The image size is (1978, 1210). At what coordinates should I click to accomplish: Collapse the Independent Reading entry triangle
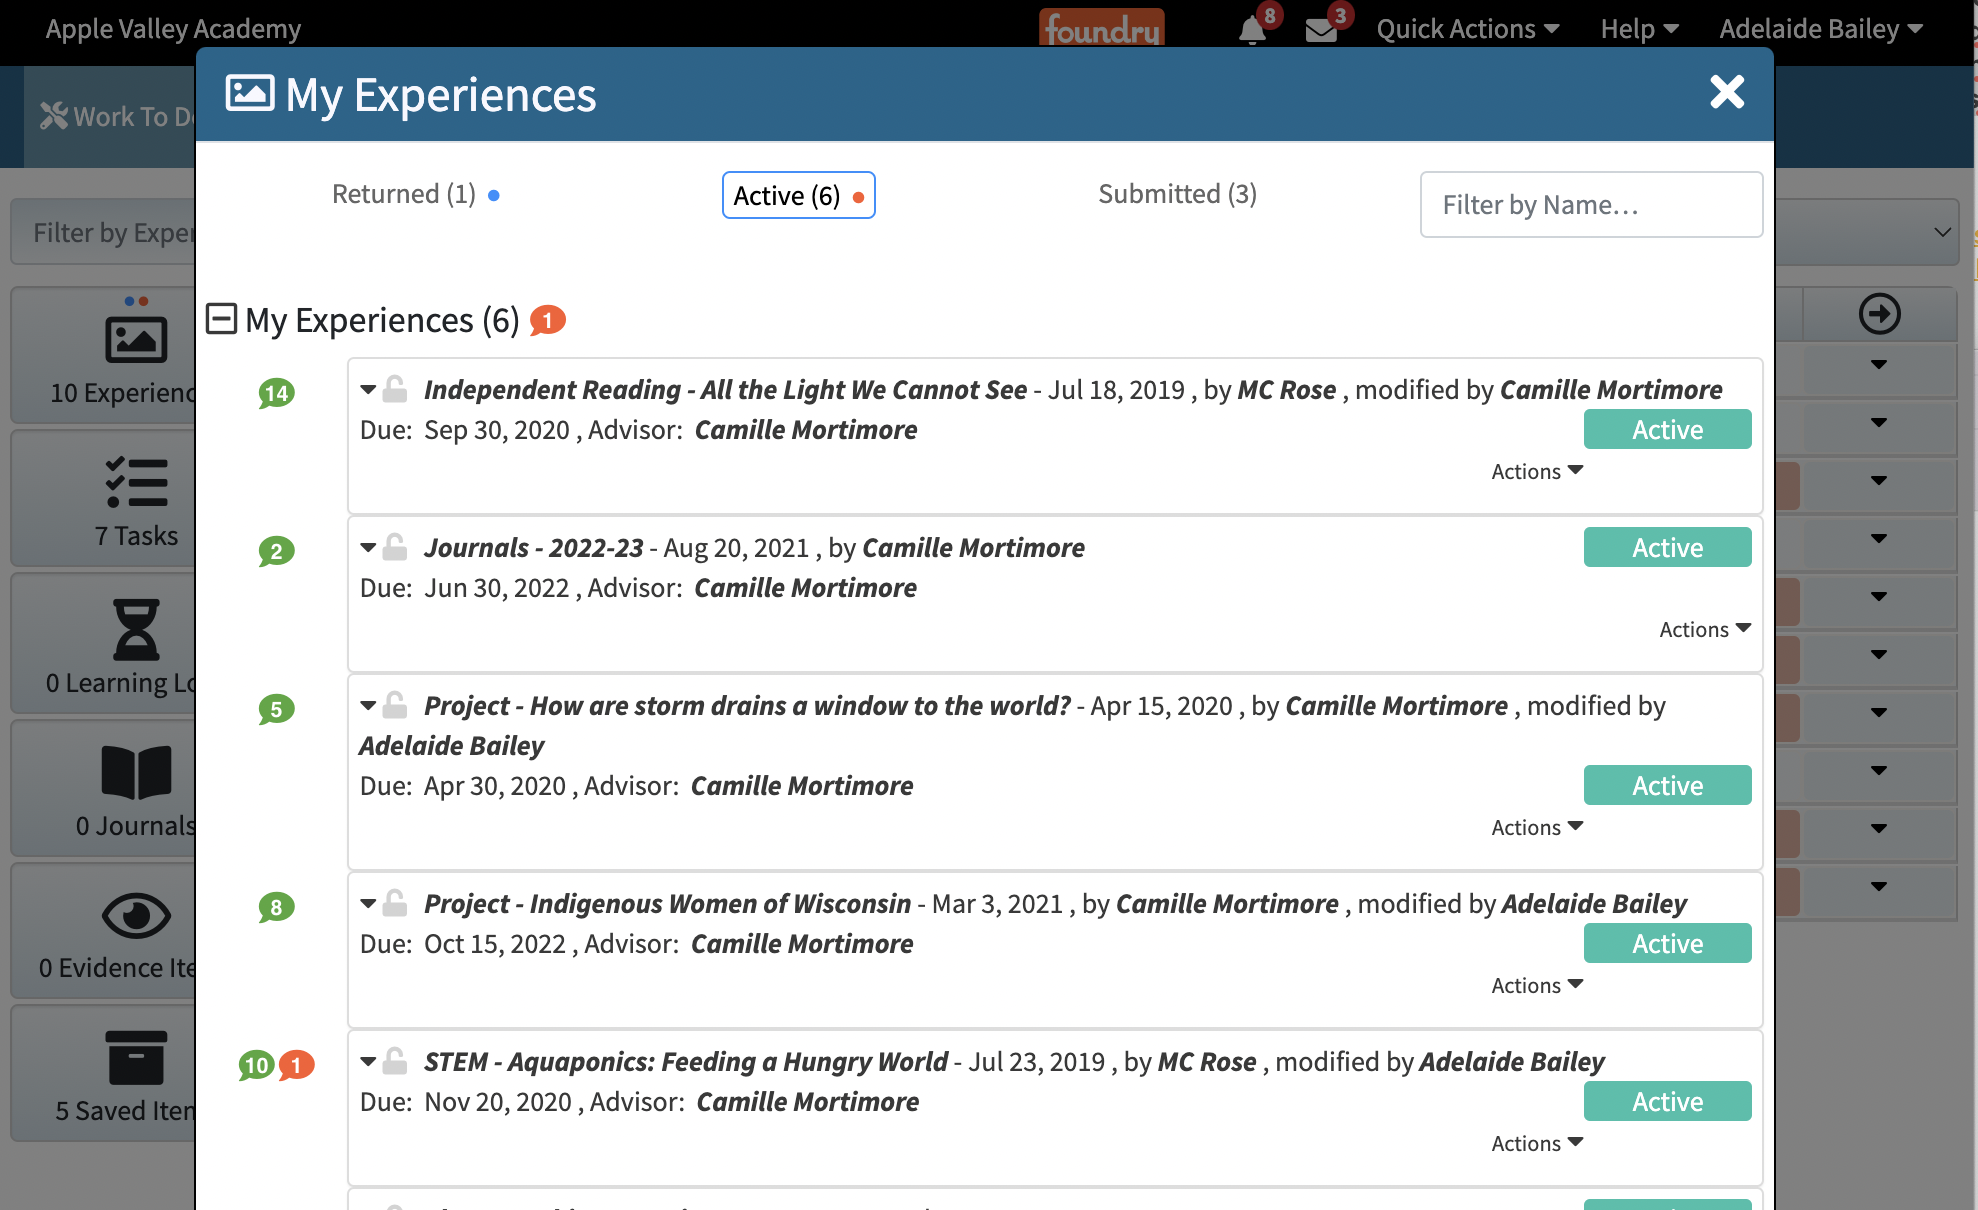point(368,390)
